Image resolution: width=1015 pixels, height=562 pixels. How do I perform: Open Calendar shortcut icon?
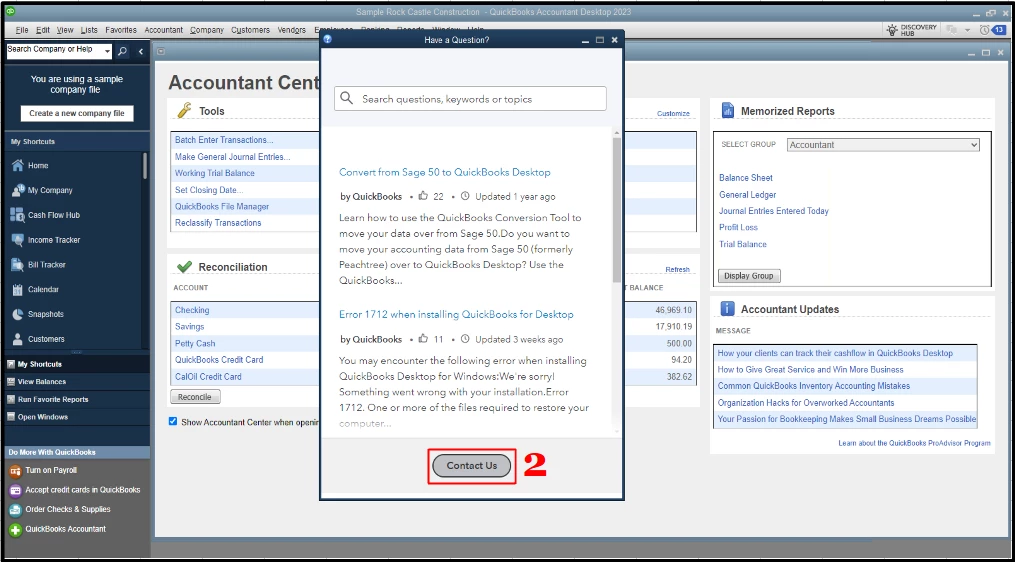click(x=17, y=289)
